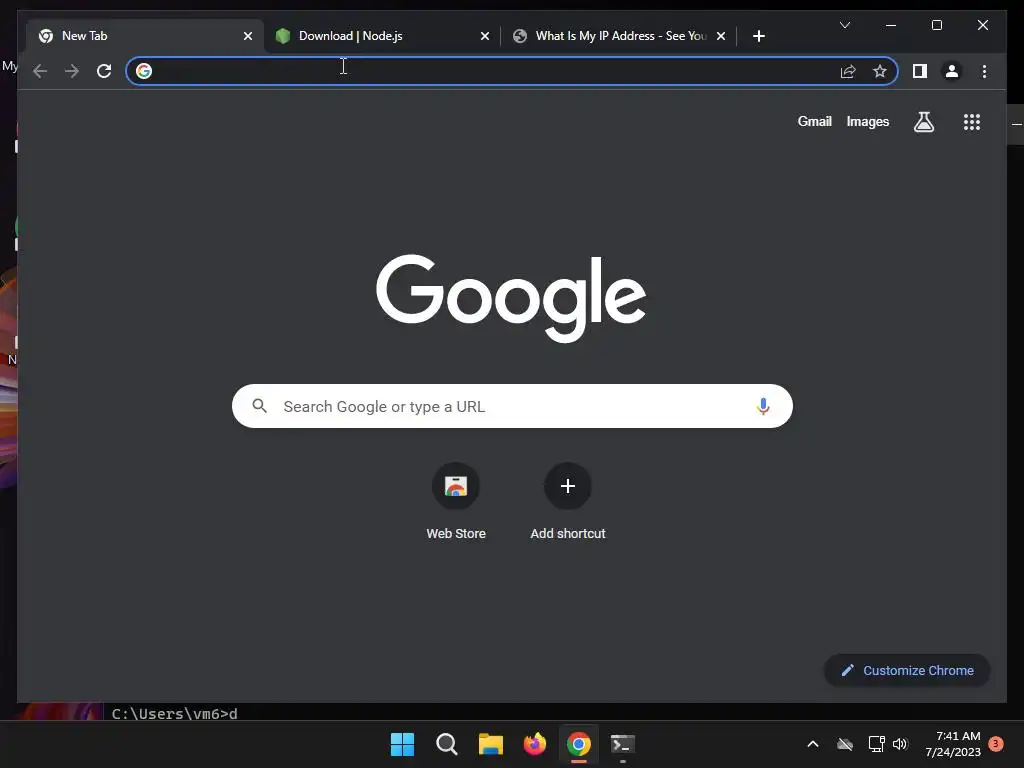Click the Google icon in the address bar
The image size is (1024, 768).
point(144,71)
